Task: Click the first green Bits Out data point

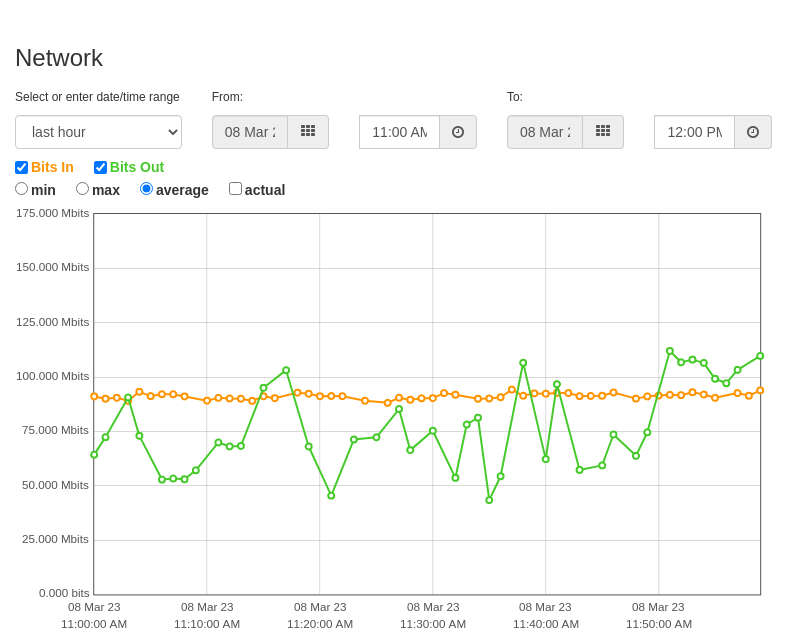Action: [x=94, y=455]
